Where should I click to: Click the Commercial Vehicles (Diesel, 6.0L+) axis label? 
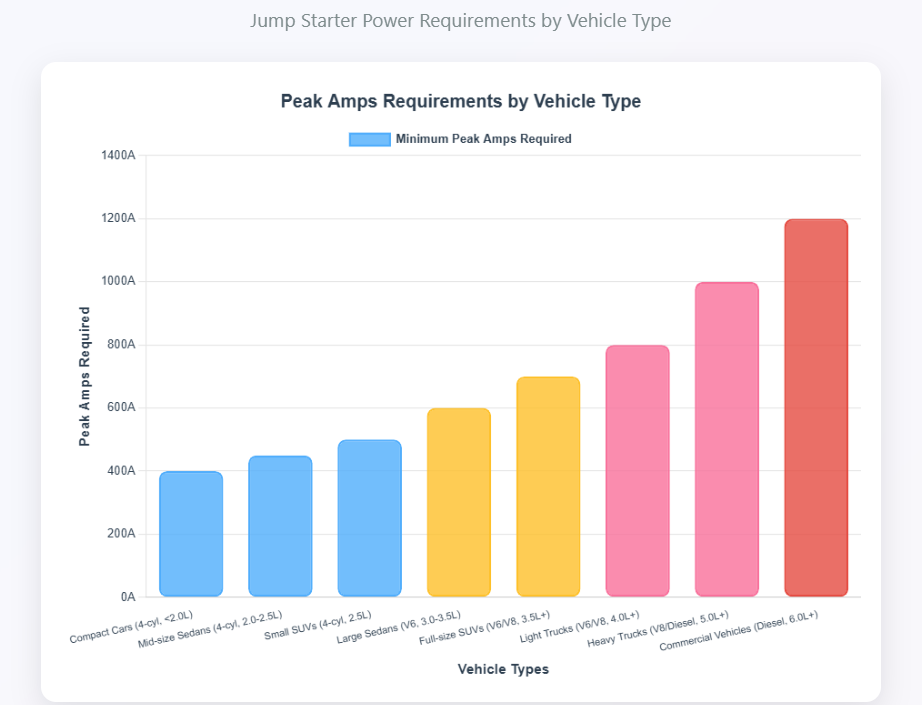pyautogui.click(x=740, y=632)
